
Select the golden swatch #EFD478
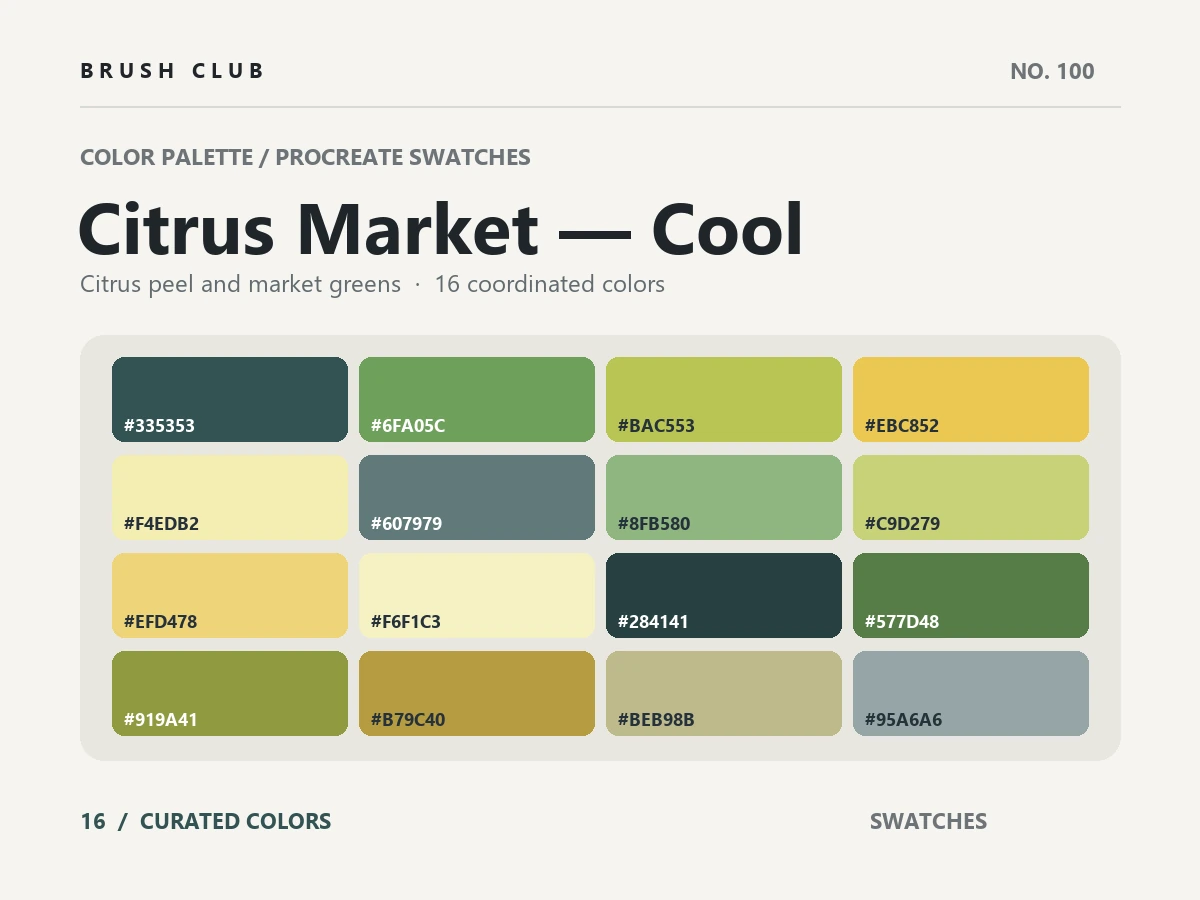[230, 596]
